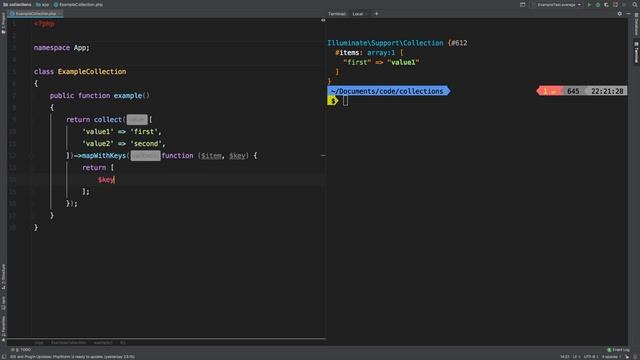
Task: Run with coverage icon in toolbar
Action: pos(607,4)
